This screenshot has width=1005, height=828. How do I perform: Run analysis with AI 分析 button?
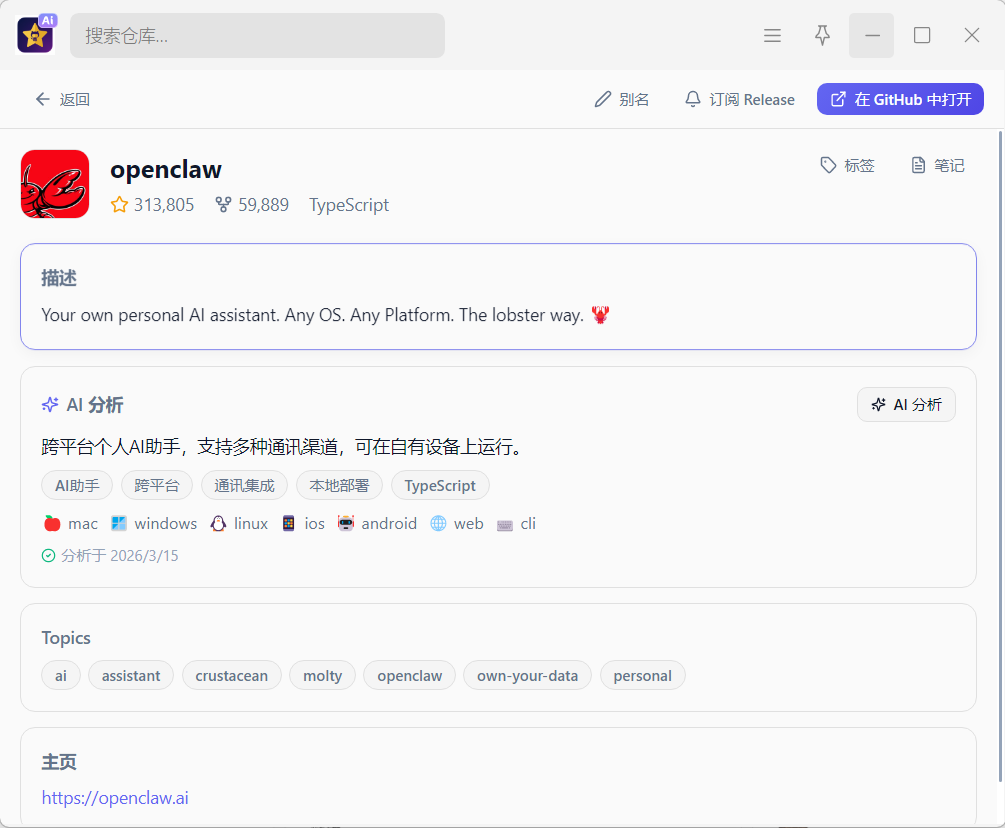tap(906, 404)
